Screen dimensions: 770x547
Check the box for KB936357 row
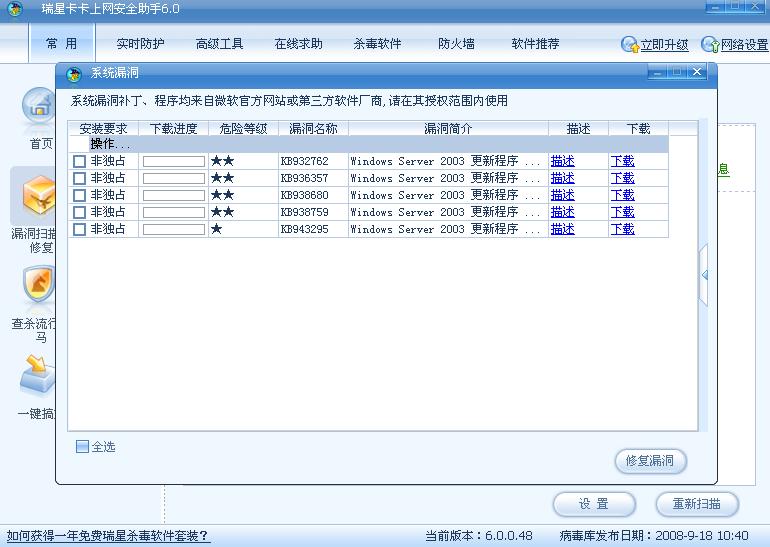tap(79, 178)
